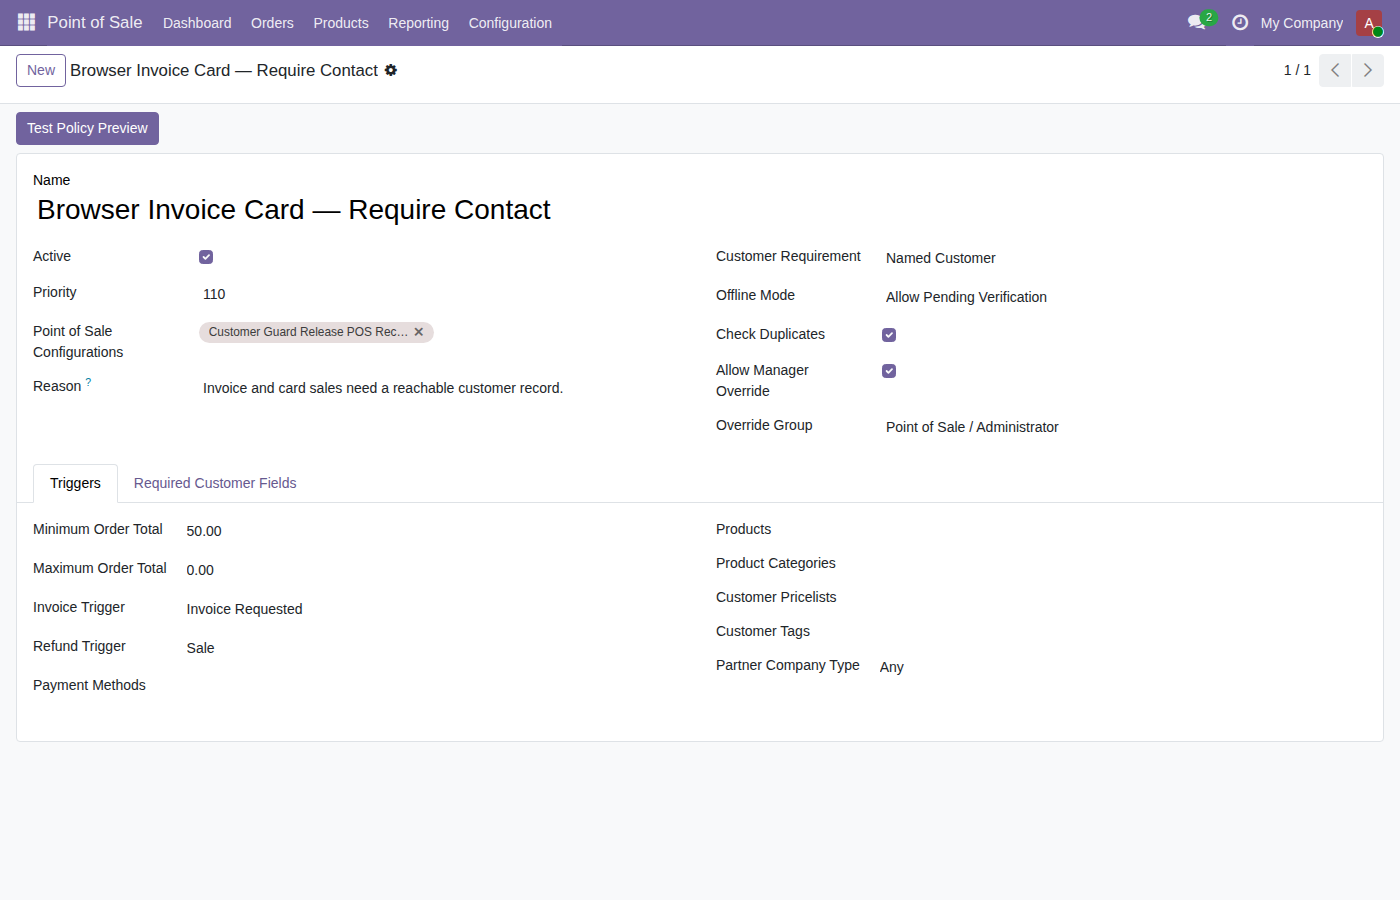Click the Product Categories field
Screen dimensions: 1400x900
pyautogui.click(x=1122, y=564)
